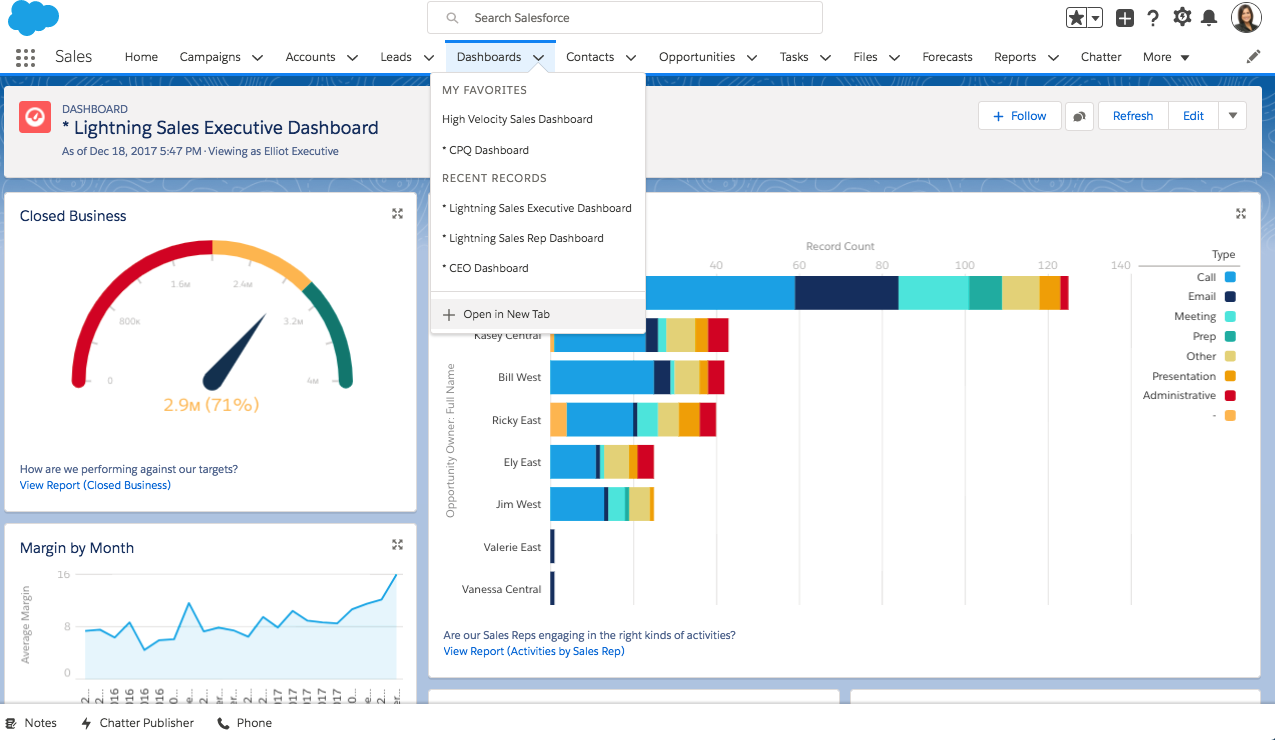Viewport: 1275px width, 740px height.
Task: Switch to the Chatter tab
Action: point(1101,57)
